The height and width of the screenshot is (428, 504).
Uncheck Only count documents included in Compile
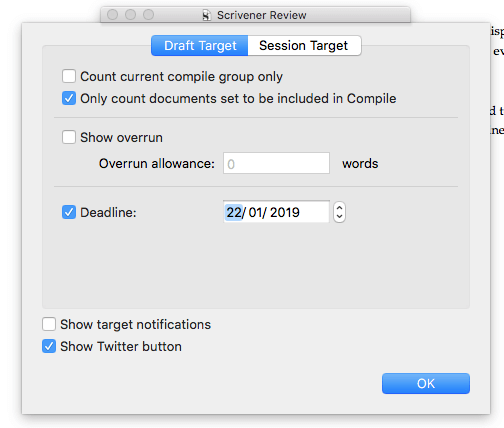click(69, 98)
